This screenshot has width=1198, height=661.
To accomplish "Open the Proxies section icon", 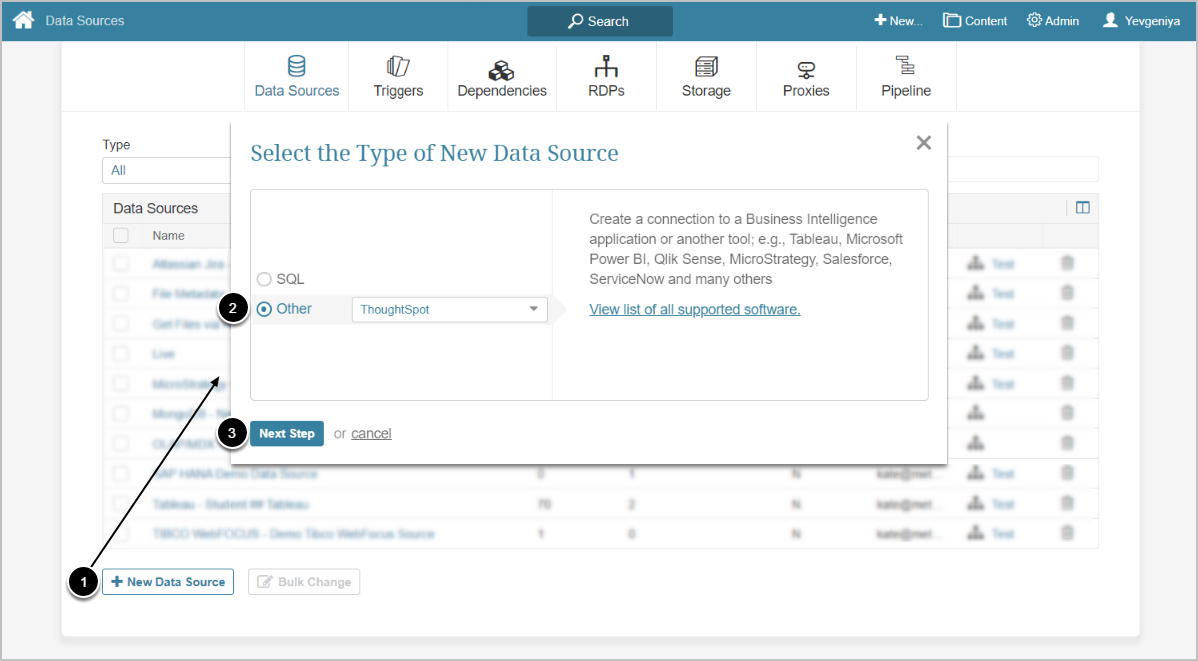I will pos(806,69).
